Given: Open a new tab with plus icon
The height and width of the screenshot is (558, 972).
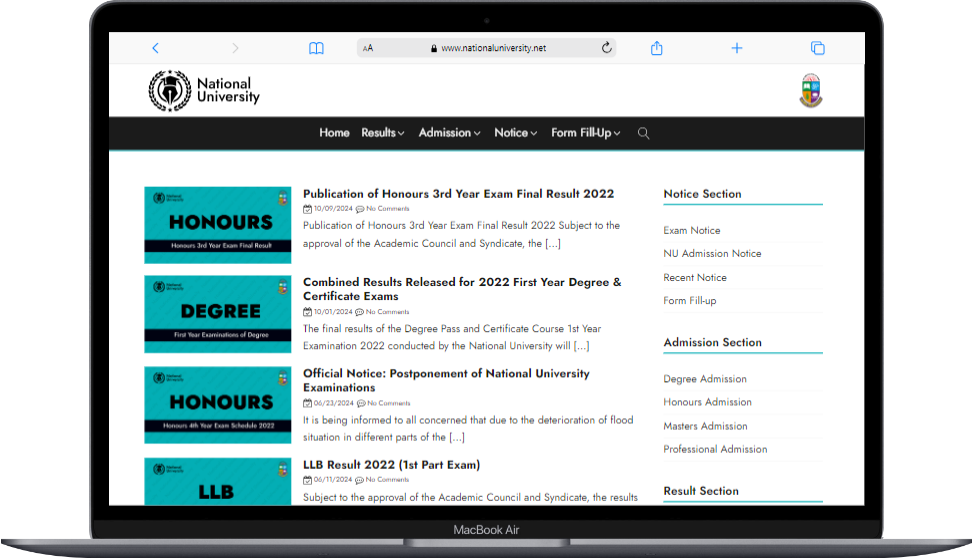Looking at the screenshot, I should [736, 48].
